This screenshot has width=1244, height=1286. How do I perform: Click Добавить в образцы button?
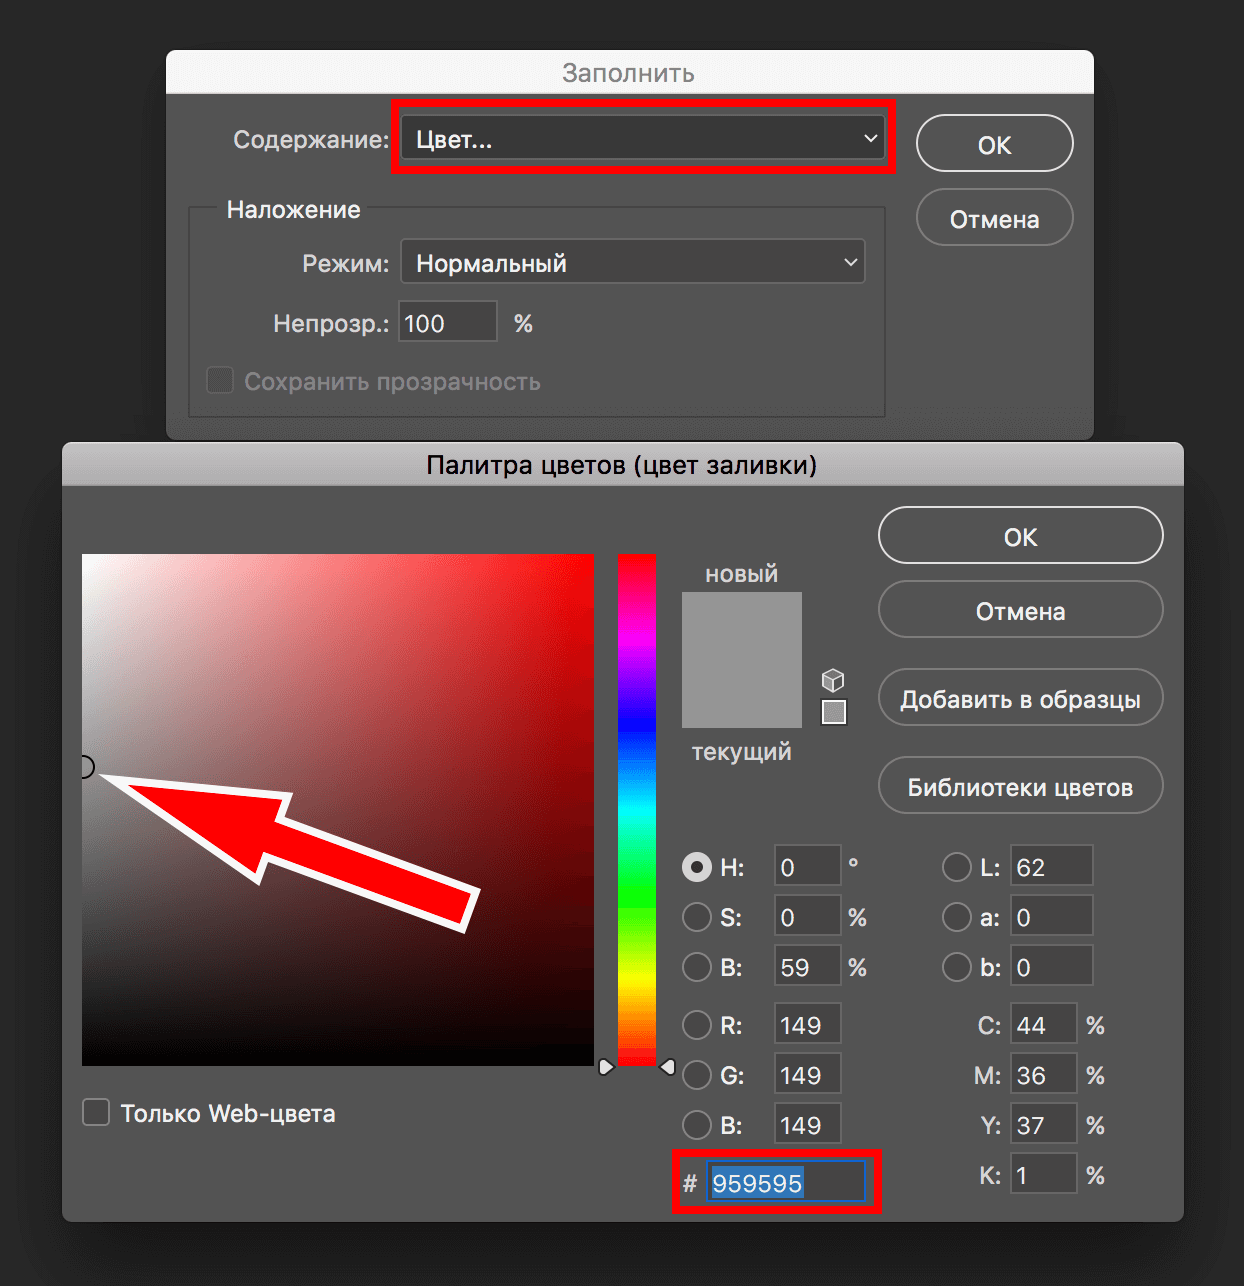(1020, 699)
